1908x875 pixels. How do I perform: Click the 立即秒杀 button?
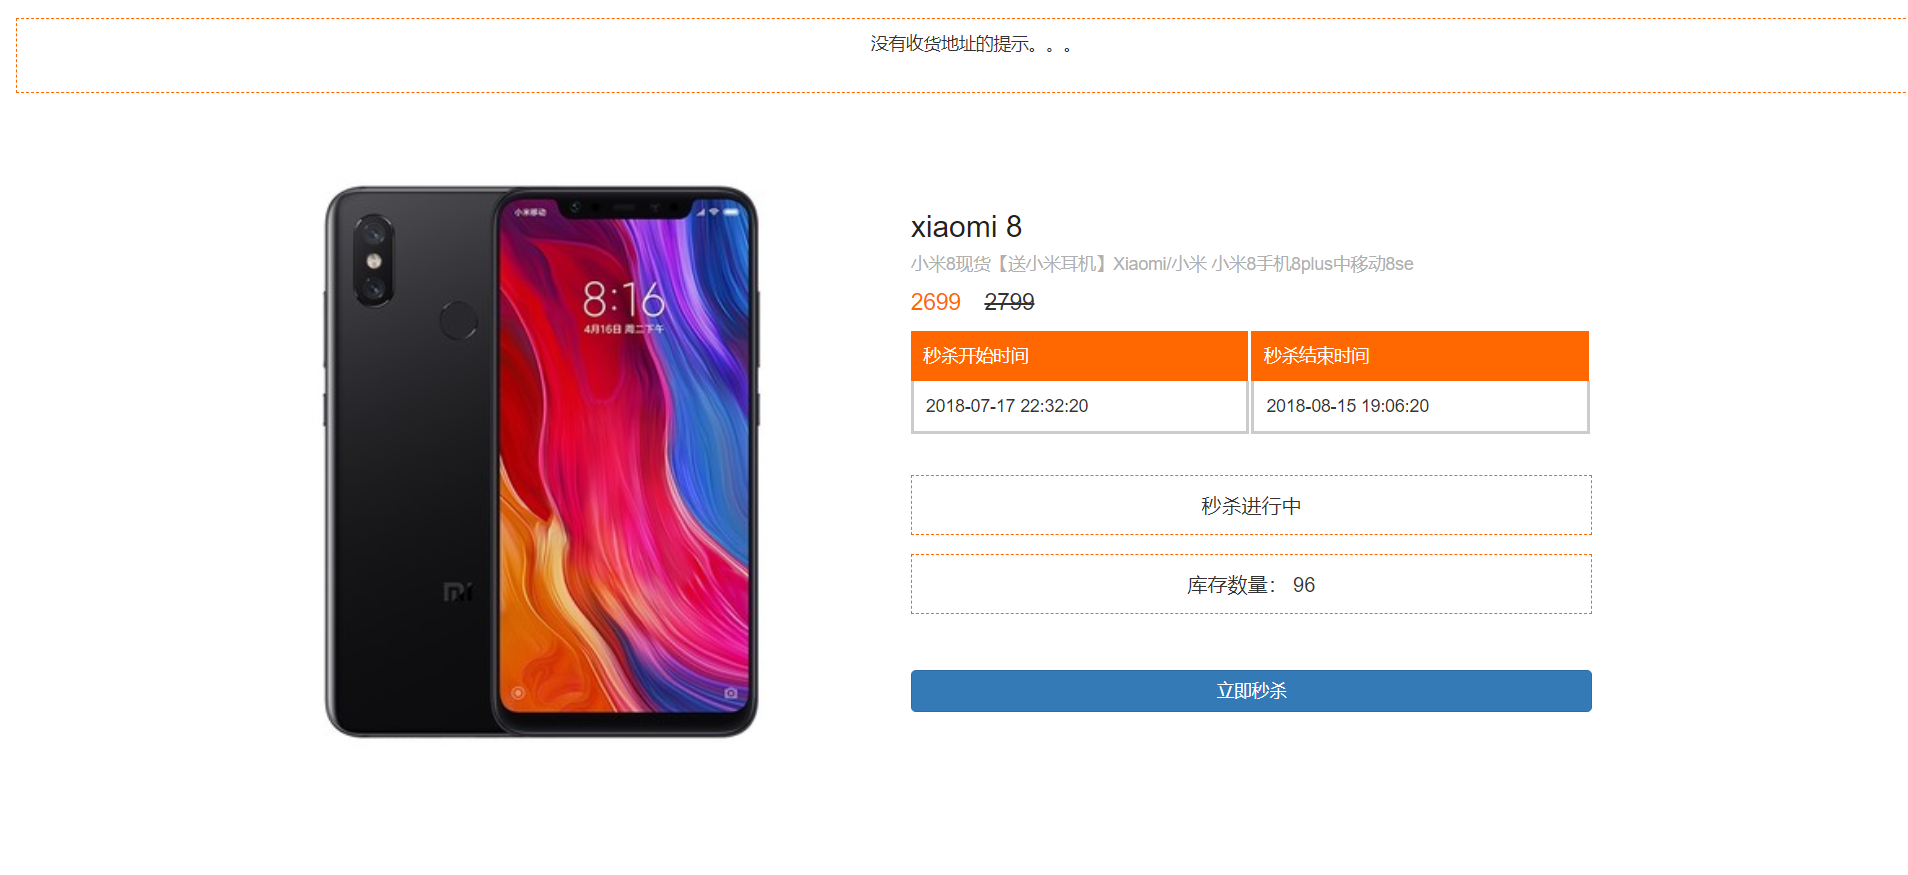coord(1250,691)
